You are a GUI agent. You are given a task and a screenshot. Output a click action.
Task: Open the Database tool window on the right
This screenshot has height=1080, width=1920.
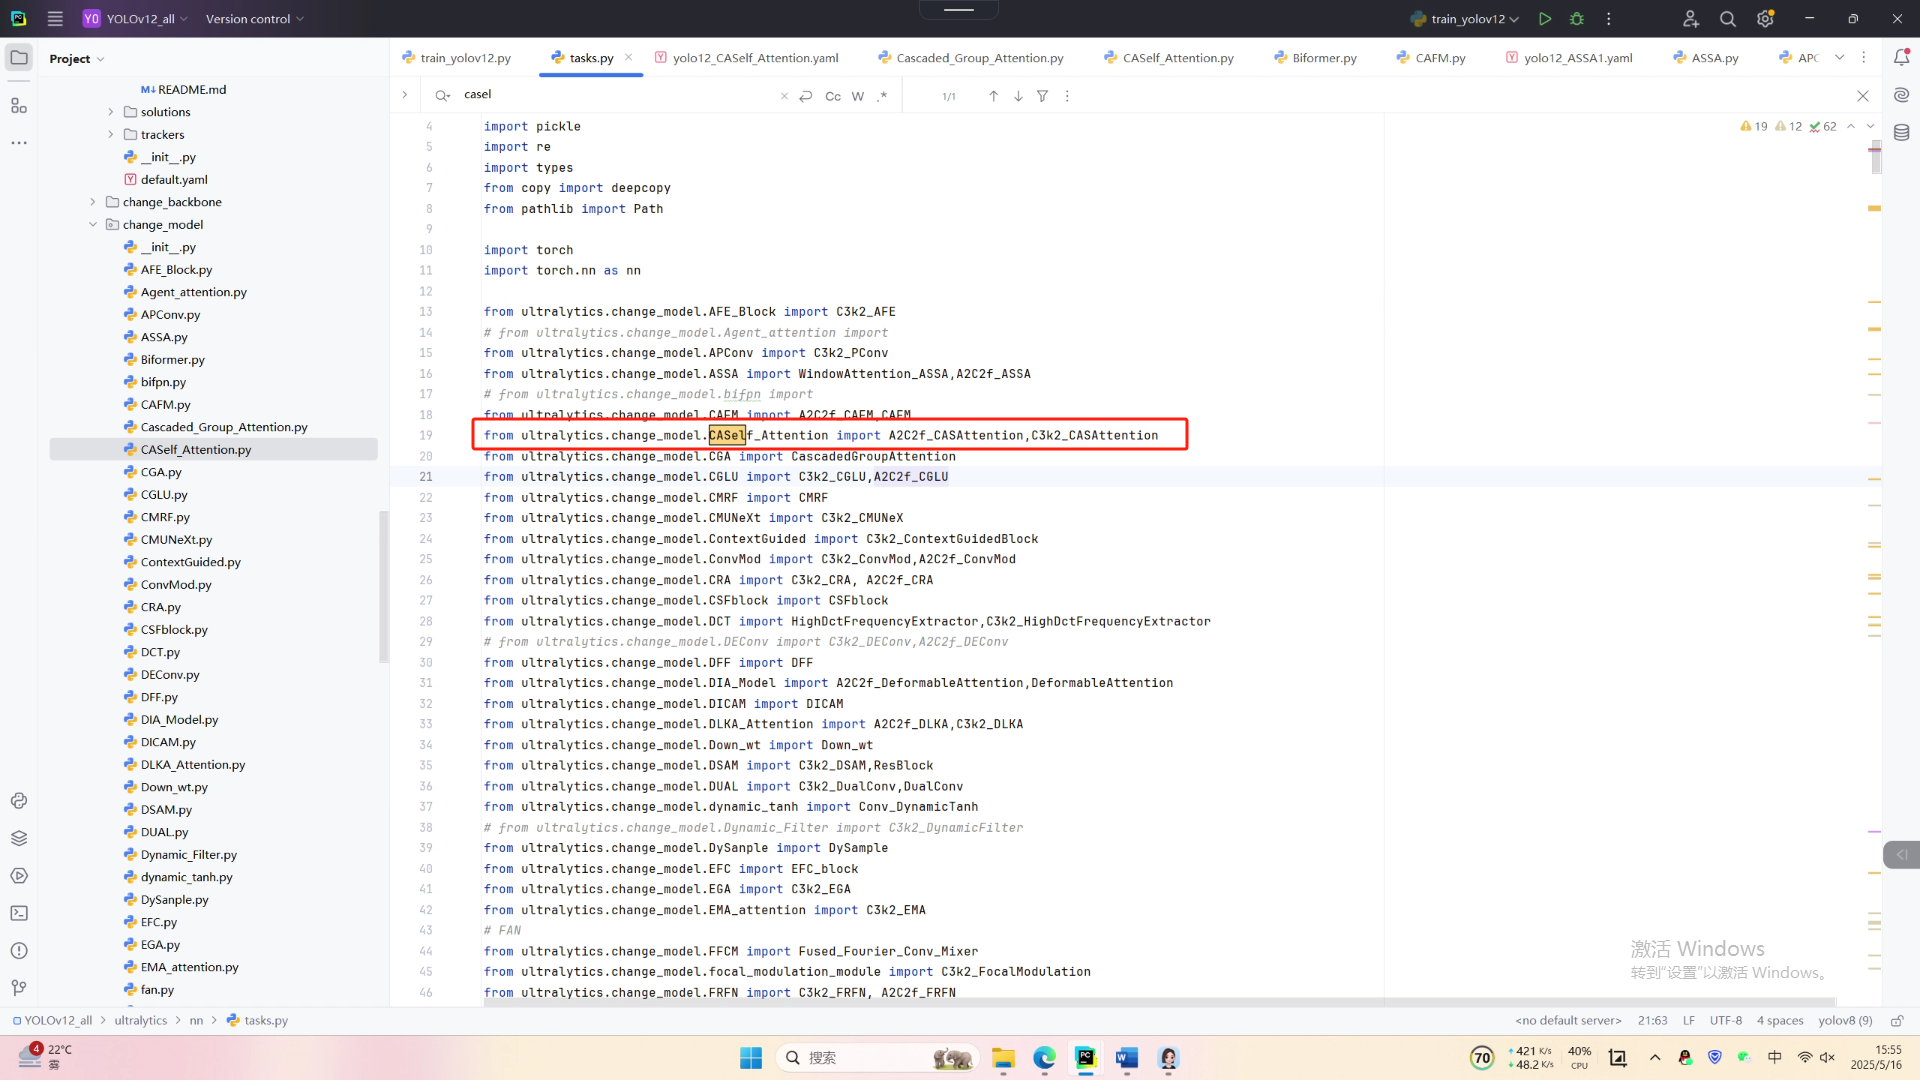[x=1901, y=132]
